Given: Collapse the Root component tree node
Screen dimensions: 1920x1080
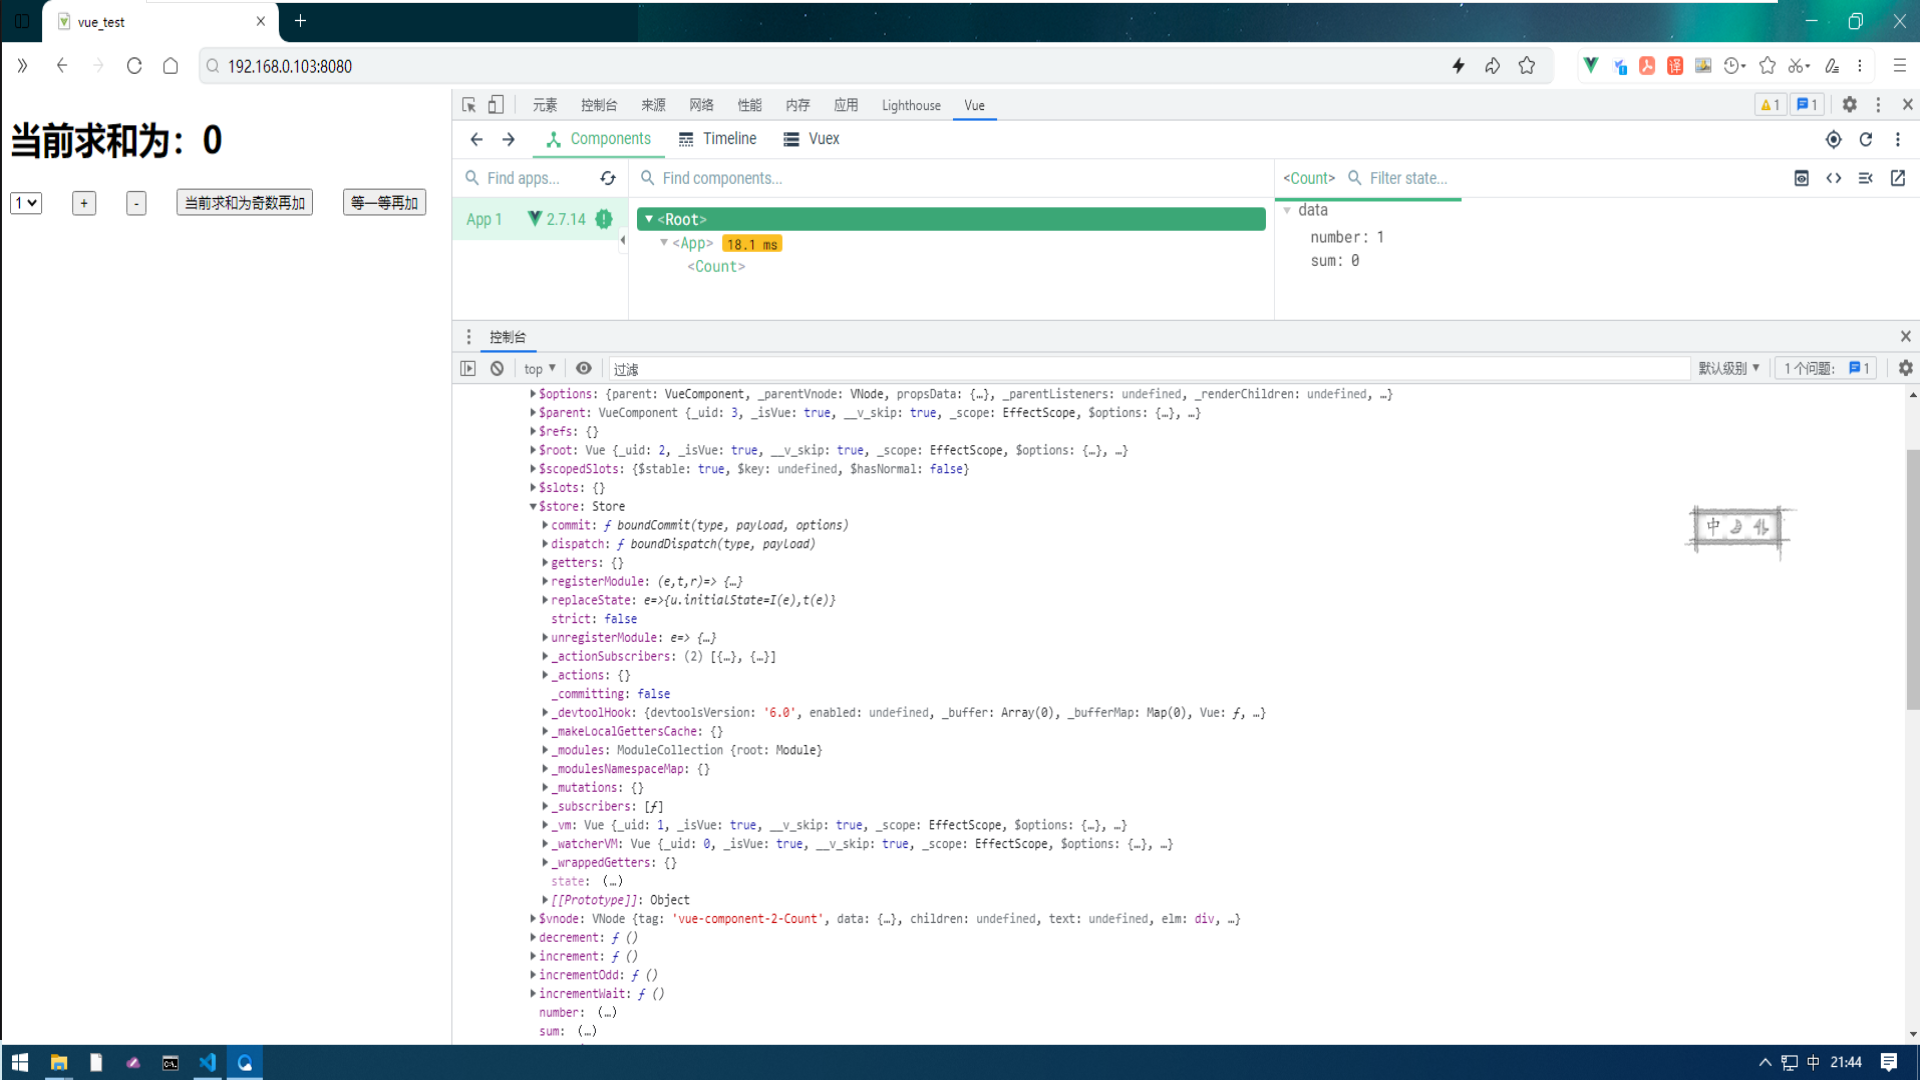Looking at the screenshot, I should (x=649, y=219).
